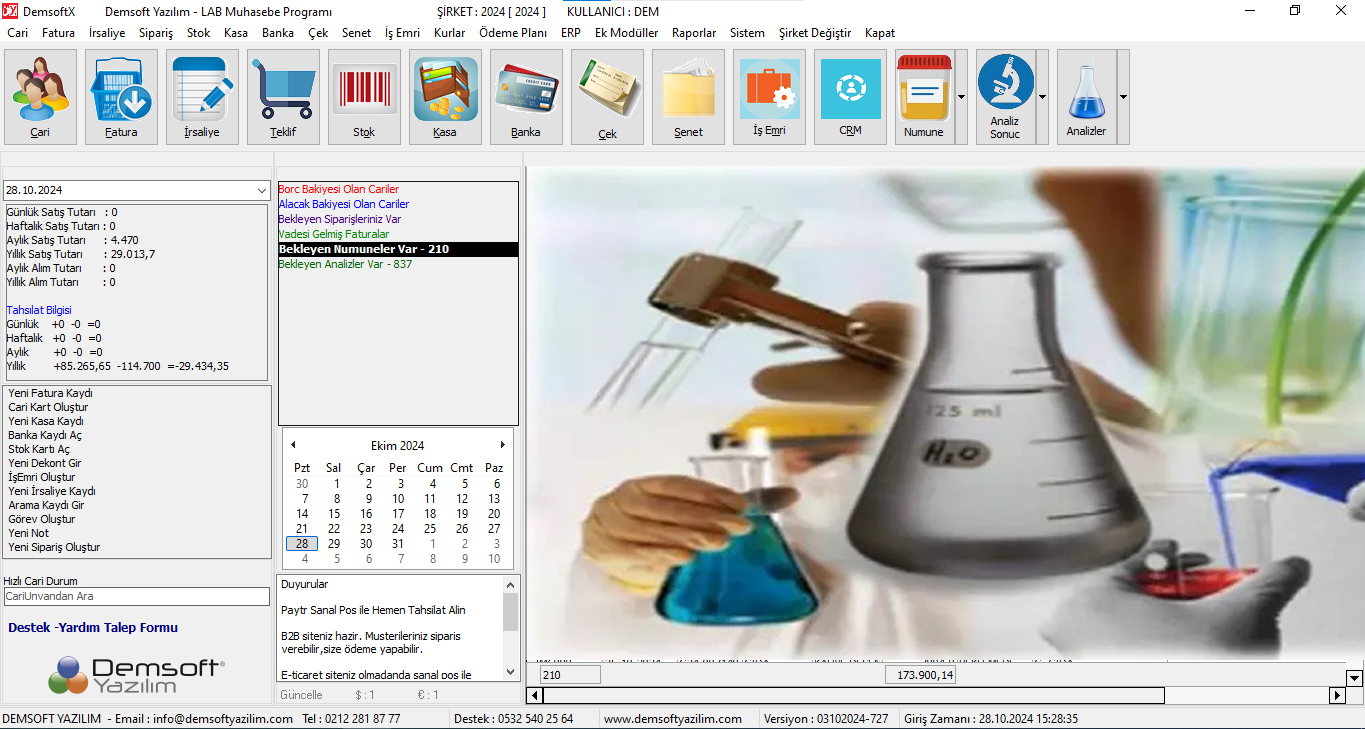The height and width of the screenshot is (729, 1365).
Task: Click the Güncelle currency update label
Action: click(x=302, y=694)
